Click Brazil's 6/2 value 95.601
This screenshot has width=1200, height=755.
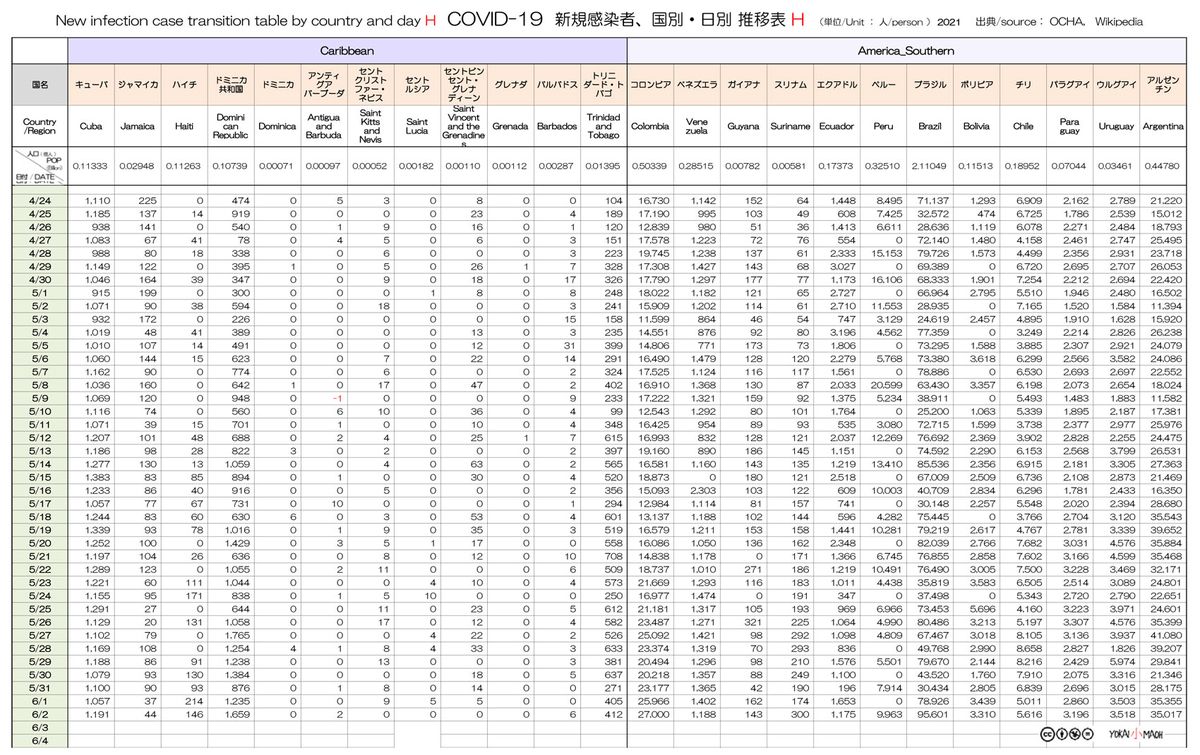(932, 714)
